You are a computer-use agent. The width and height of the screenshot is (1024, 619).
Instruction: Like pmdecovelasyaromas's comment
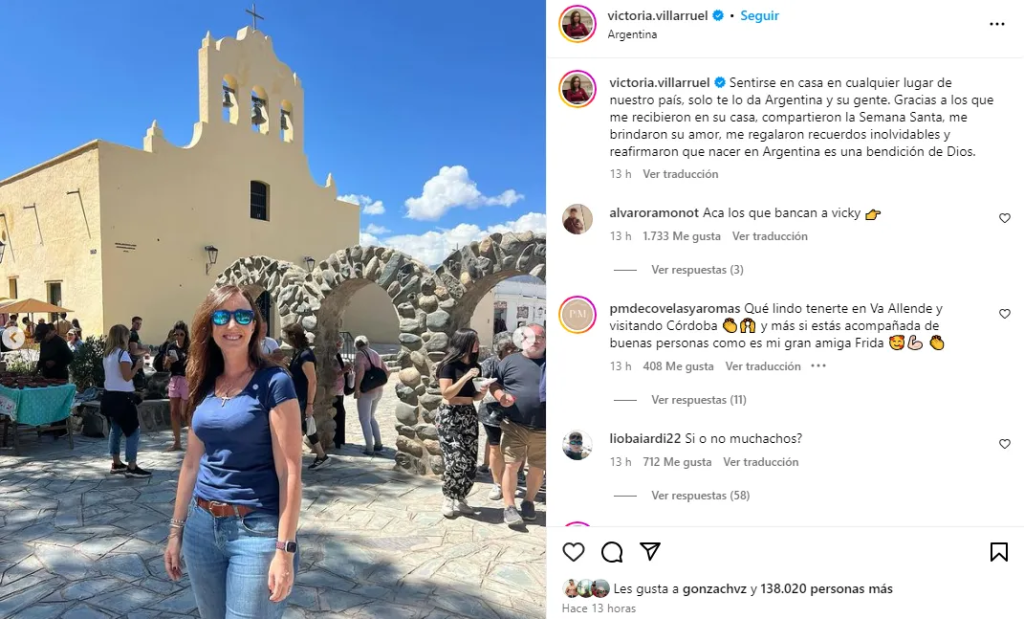[x=1004, y=314]
